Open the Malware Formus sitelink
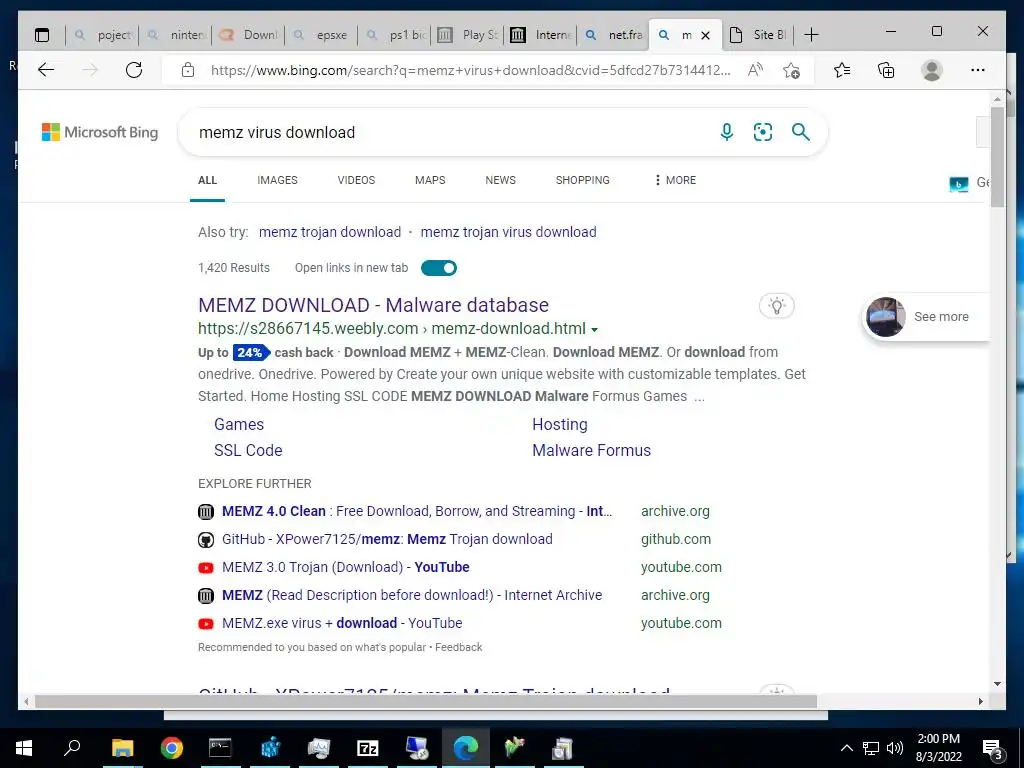The image size is (1024, 768). pos(591,451)
